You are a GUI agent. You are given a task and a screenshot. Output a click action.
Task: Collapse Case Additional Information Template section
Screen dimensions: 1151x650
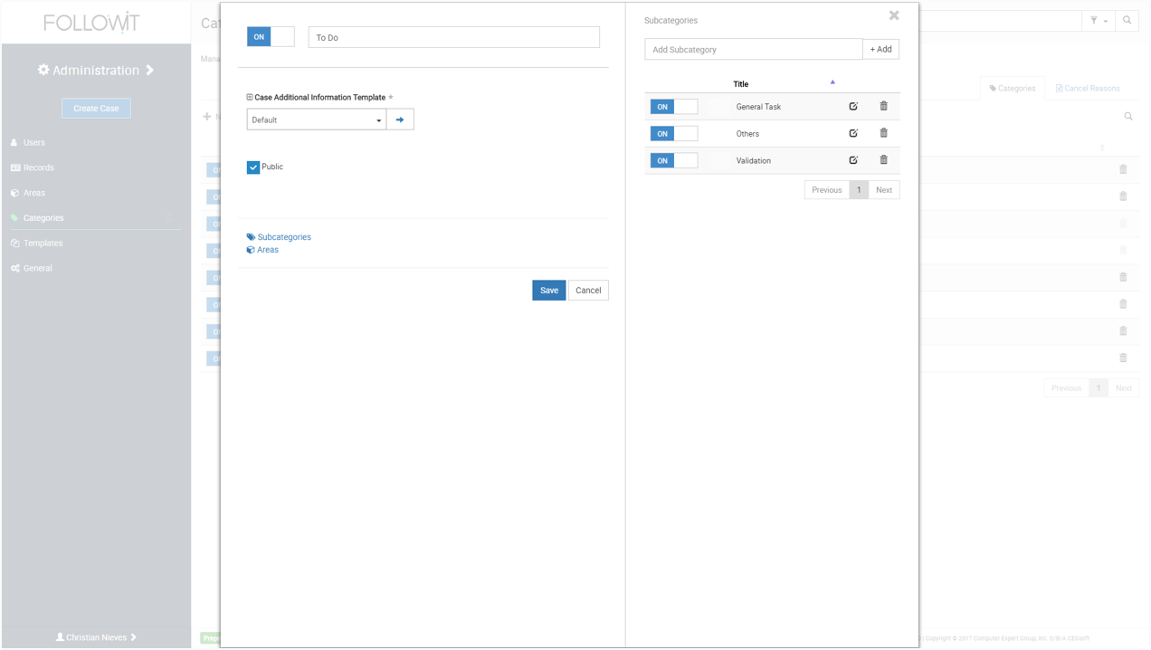(250, 98)
